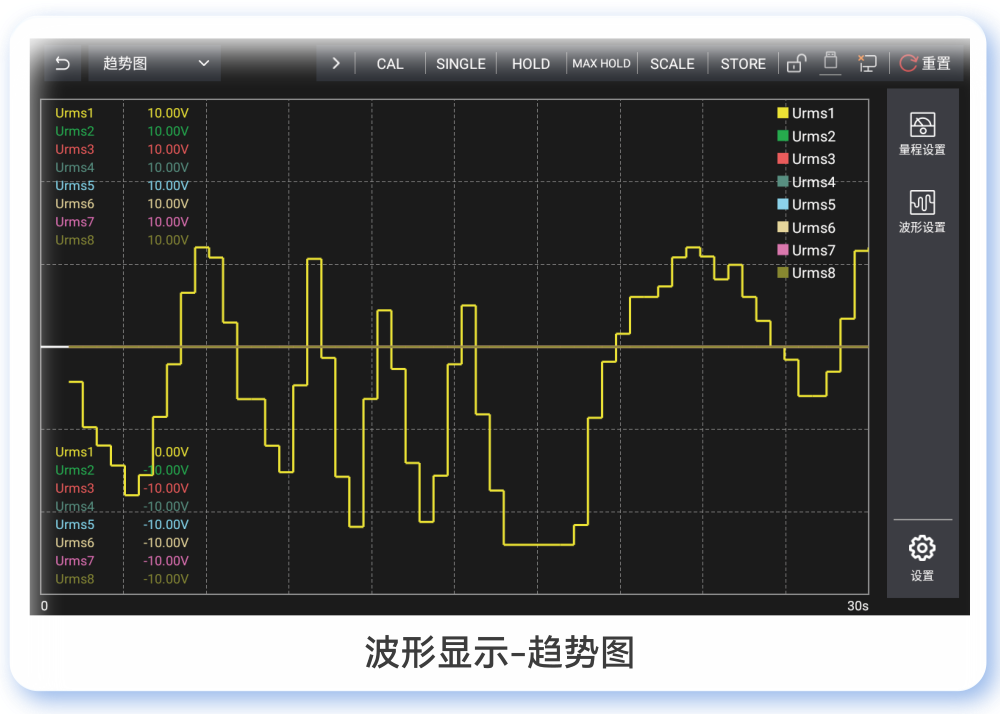Enable MAX HOLD in the toolbar
This screenshot has width=1000, height=714.
coord(601,63)
